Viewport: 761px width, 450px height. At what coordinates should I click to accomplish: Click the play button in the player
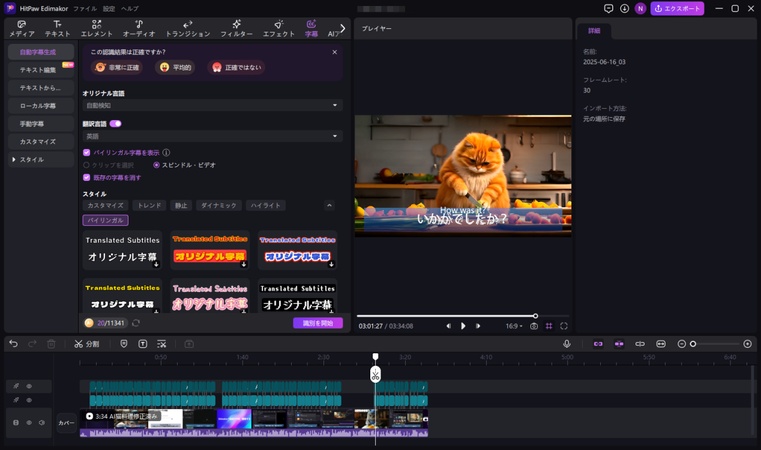[463, 326]
